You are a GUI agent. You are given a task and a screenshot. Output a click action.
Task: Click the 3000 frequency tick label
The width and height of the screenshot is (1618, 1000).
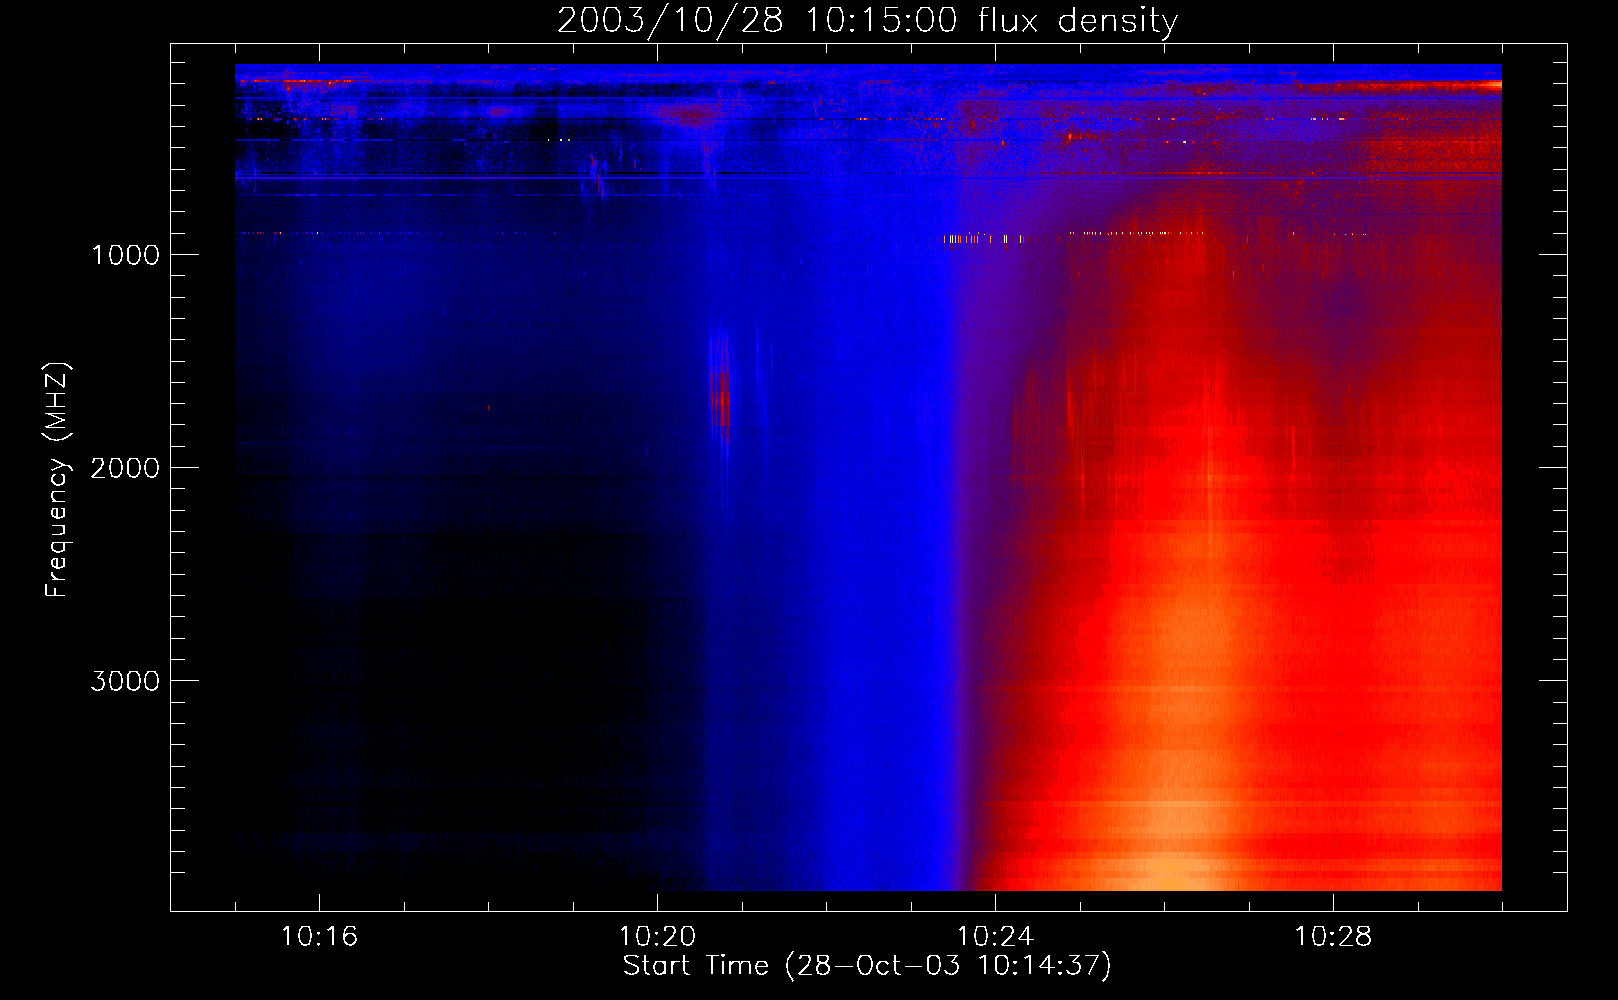125,681
